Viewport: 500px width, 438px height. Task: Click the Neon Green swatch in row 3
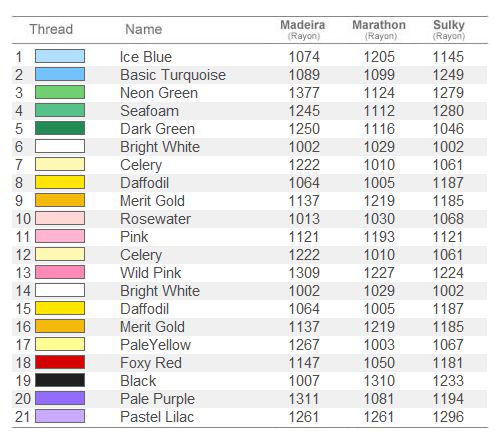(x=60, y=92)
